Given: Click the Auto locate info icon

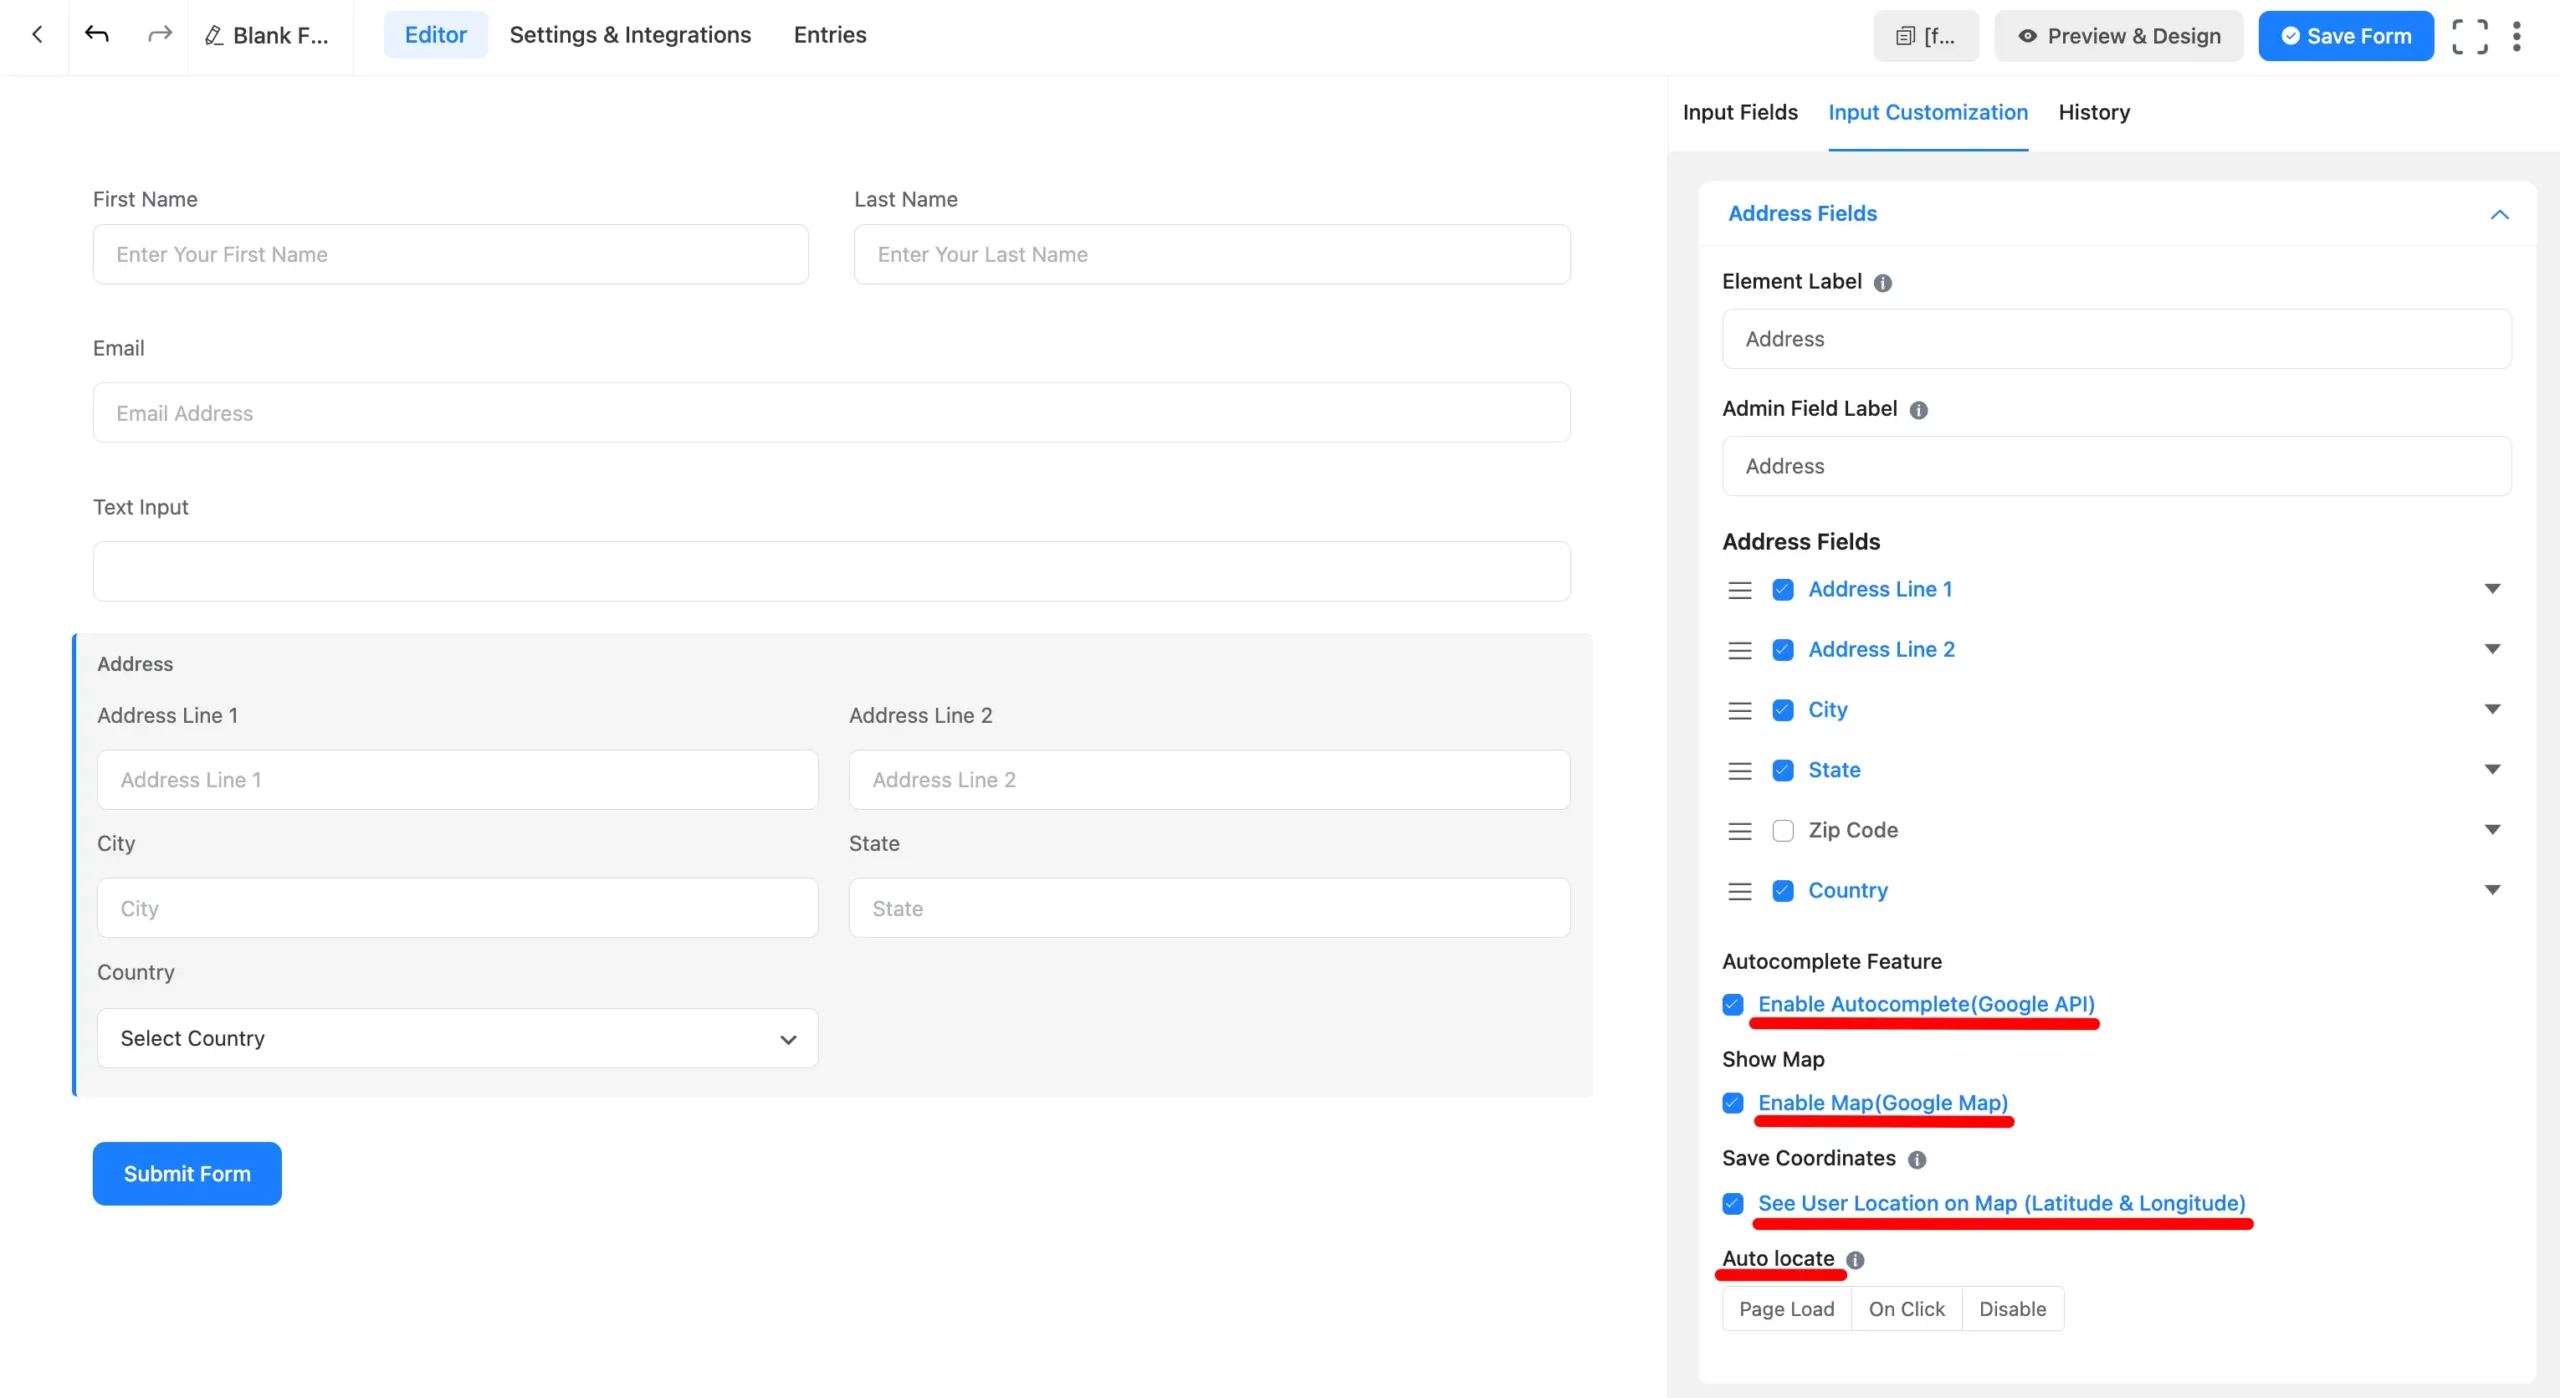Looking at the screenshot, I should pyautogui.click(x=1855, y=1260).
